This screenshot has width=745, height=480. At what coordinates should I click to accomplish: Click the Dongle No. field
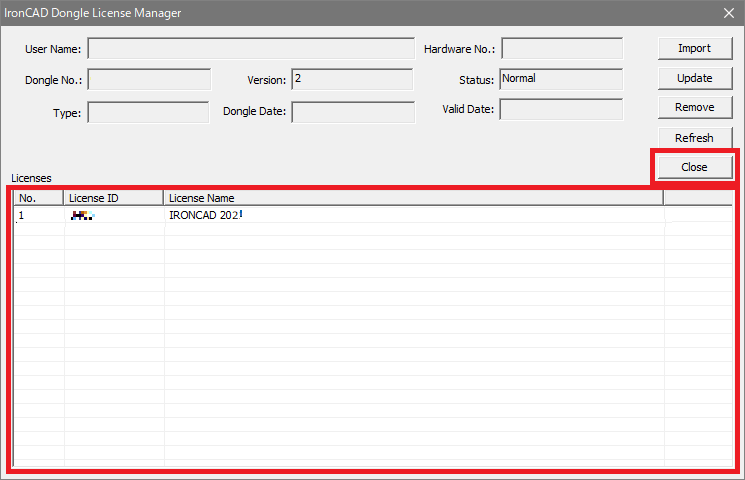(150, 80)
